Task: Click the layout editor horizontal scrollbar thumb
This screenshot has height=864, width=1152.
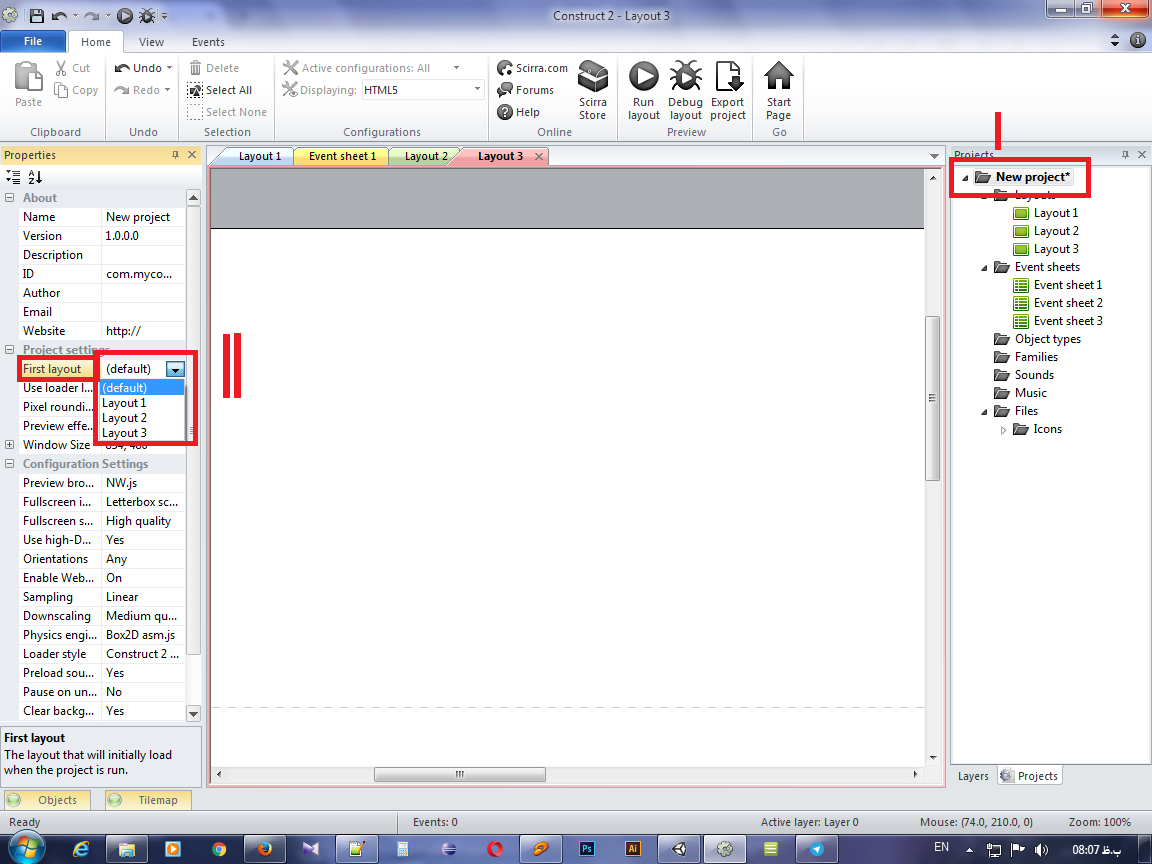Action: pos(460,774)
